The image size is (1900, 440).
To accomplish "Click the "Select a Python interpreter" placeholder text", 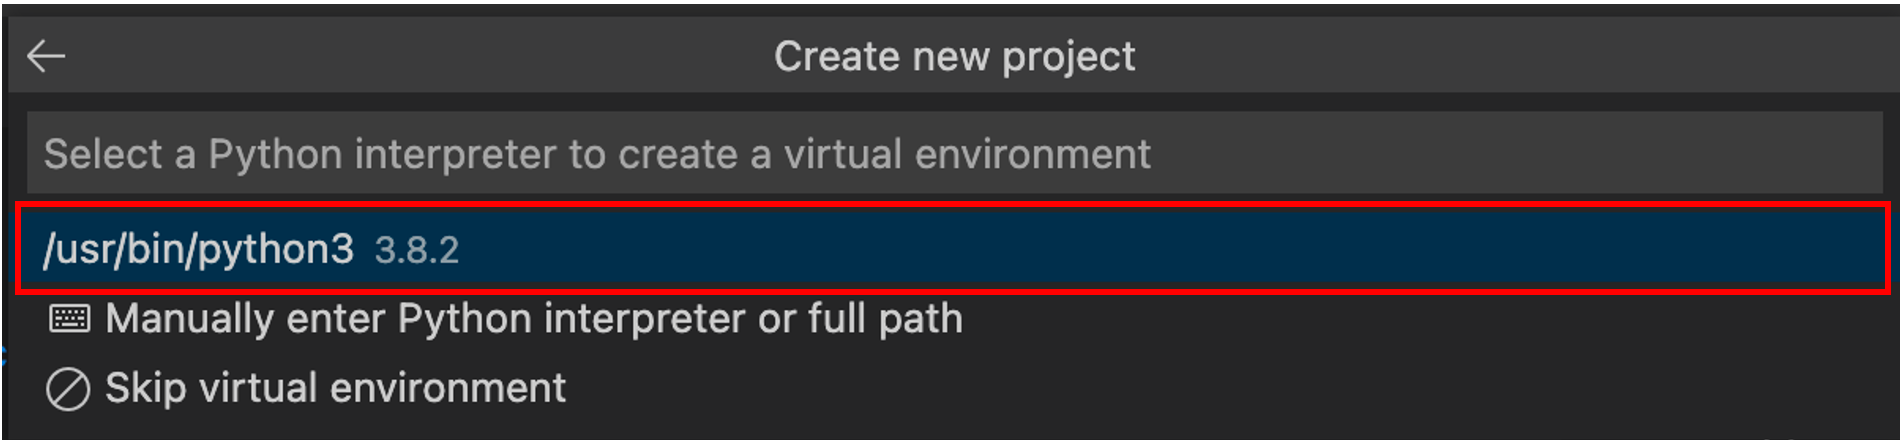I will (x=596, y=154).
